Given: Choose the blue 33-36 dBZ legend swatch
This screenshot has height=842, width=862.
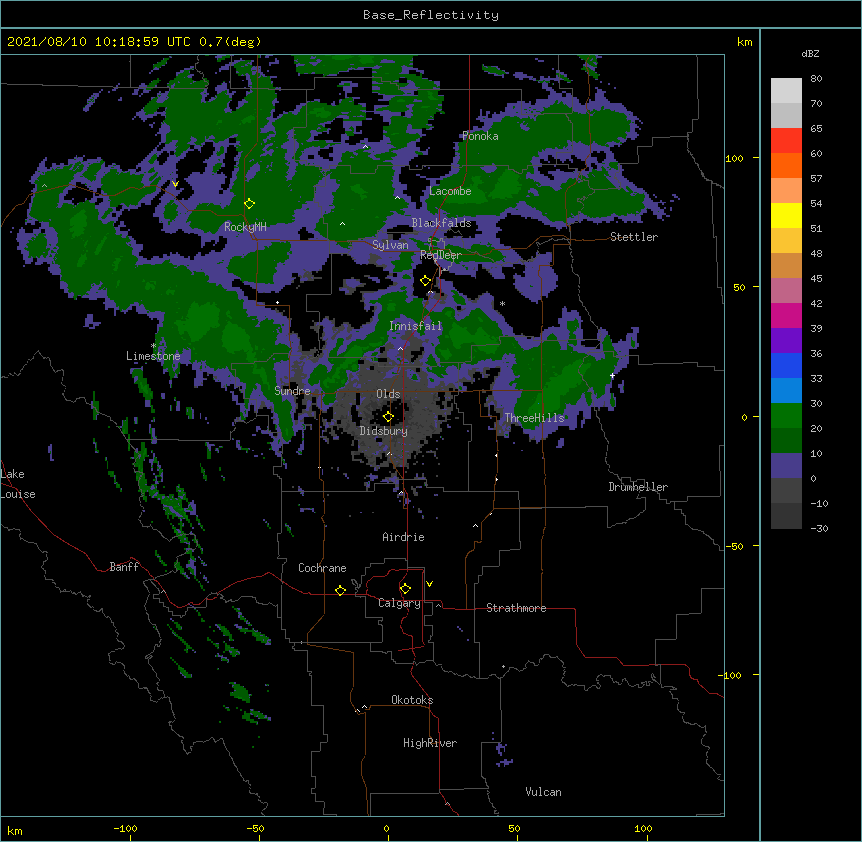Looking at the screenshot, I should 786,365.
